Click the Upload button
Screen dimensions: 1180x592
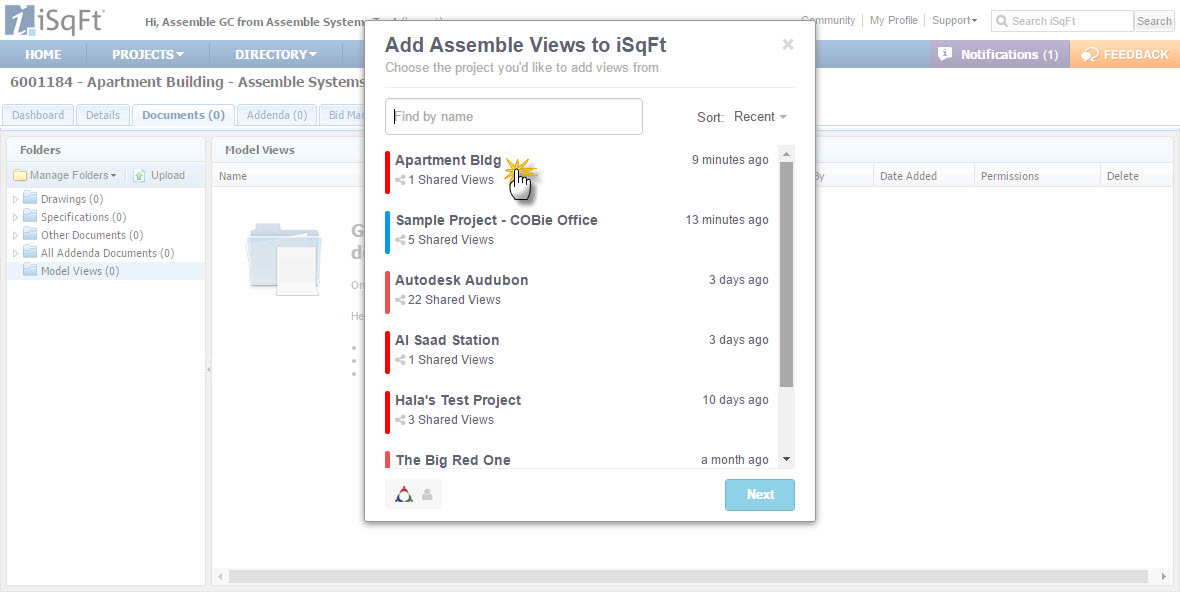pyautogui.click(x=159, y=175)
